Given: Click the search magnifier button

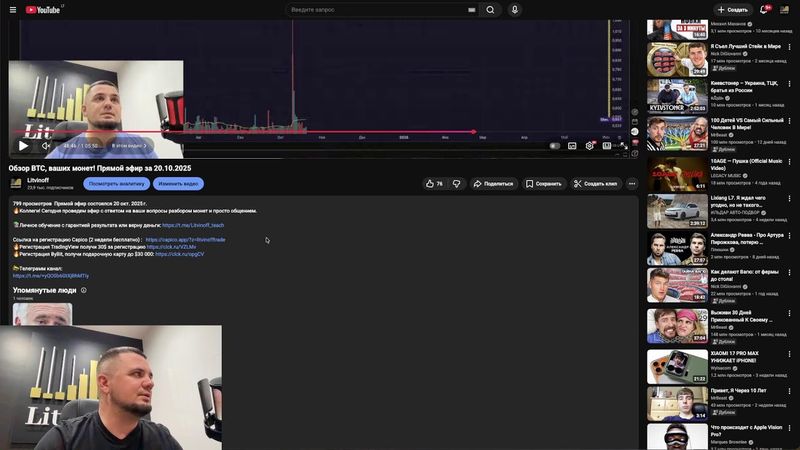Looking at the screenshot, I should tap(490, 9).
